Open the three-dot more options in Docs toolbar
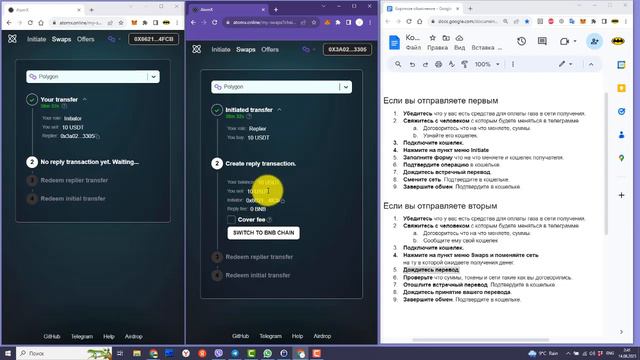Viewport: 640px width, 360px height. 513,64
